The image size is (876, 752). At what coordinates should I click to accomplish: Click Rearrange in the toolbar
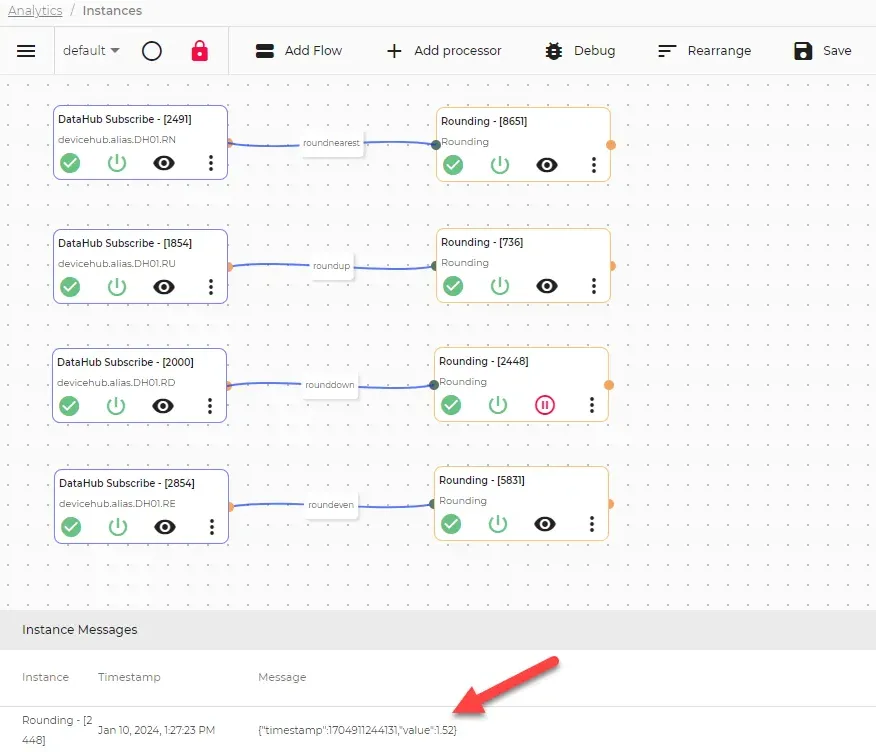point(704,51)
